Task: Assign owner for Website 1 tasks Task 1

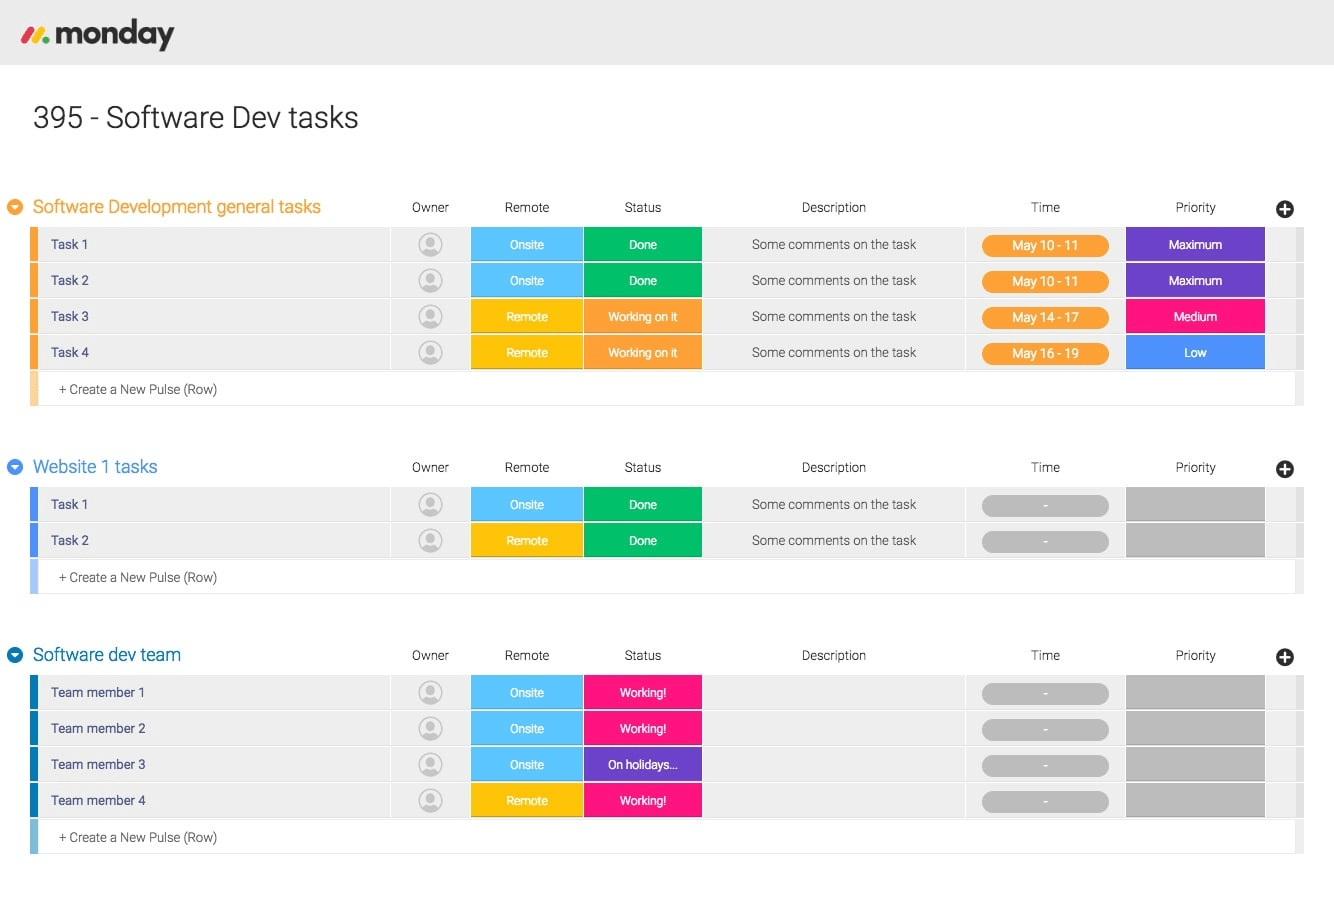Action: [x=430, y=504]
